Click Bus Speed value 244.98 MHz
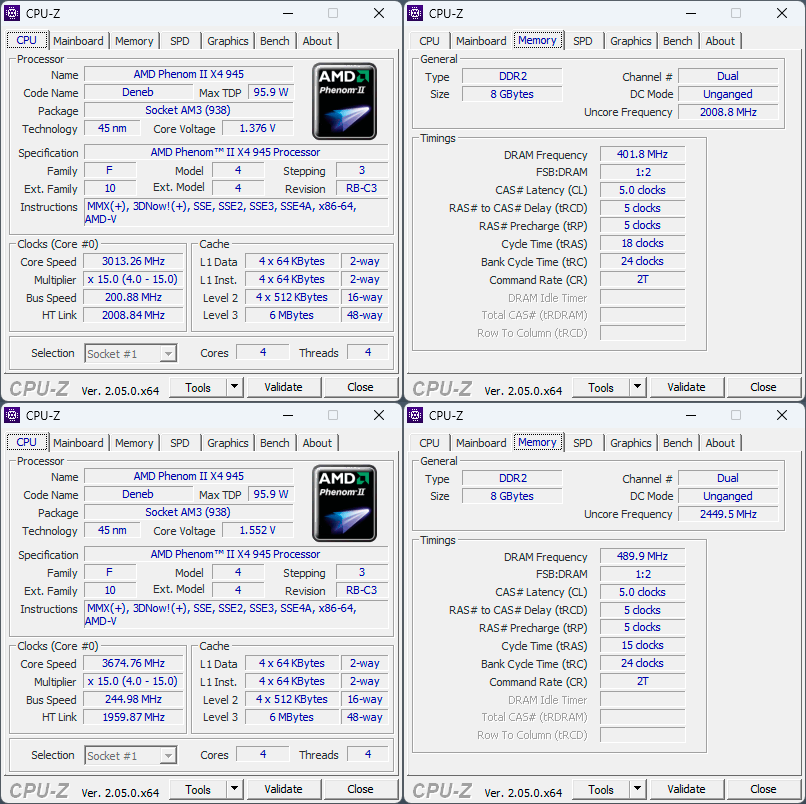This screenshot has height=804, width=806. point(133,699)
